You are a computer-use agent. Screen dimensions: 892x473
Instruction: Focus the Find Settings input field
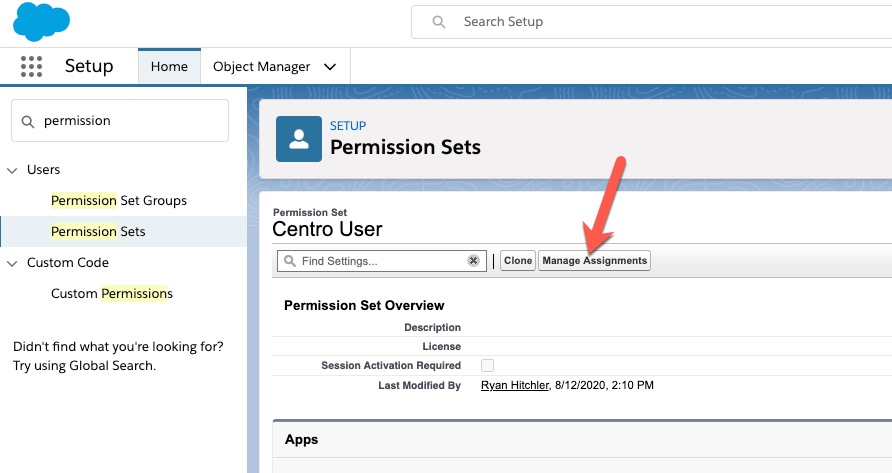(382, 261)
